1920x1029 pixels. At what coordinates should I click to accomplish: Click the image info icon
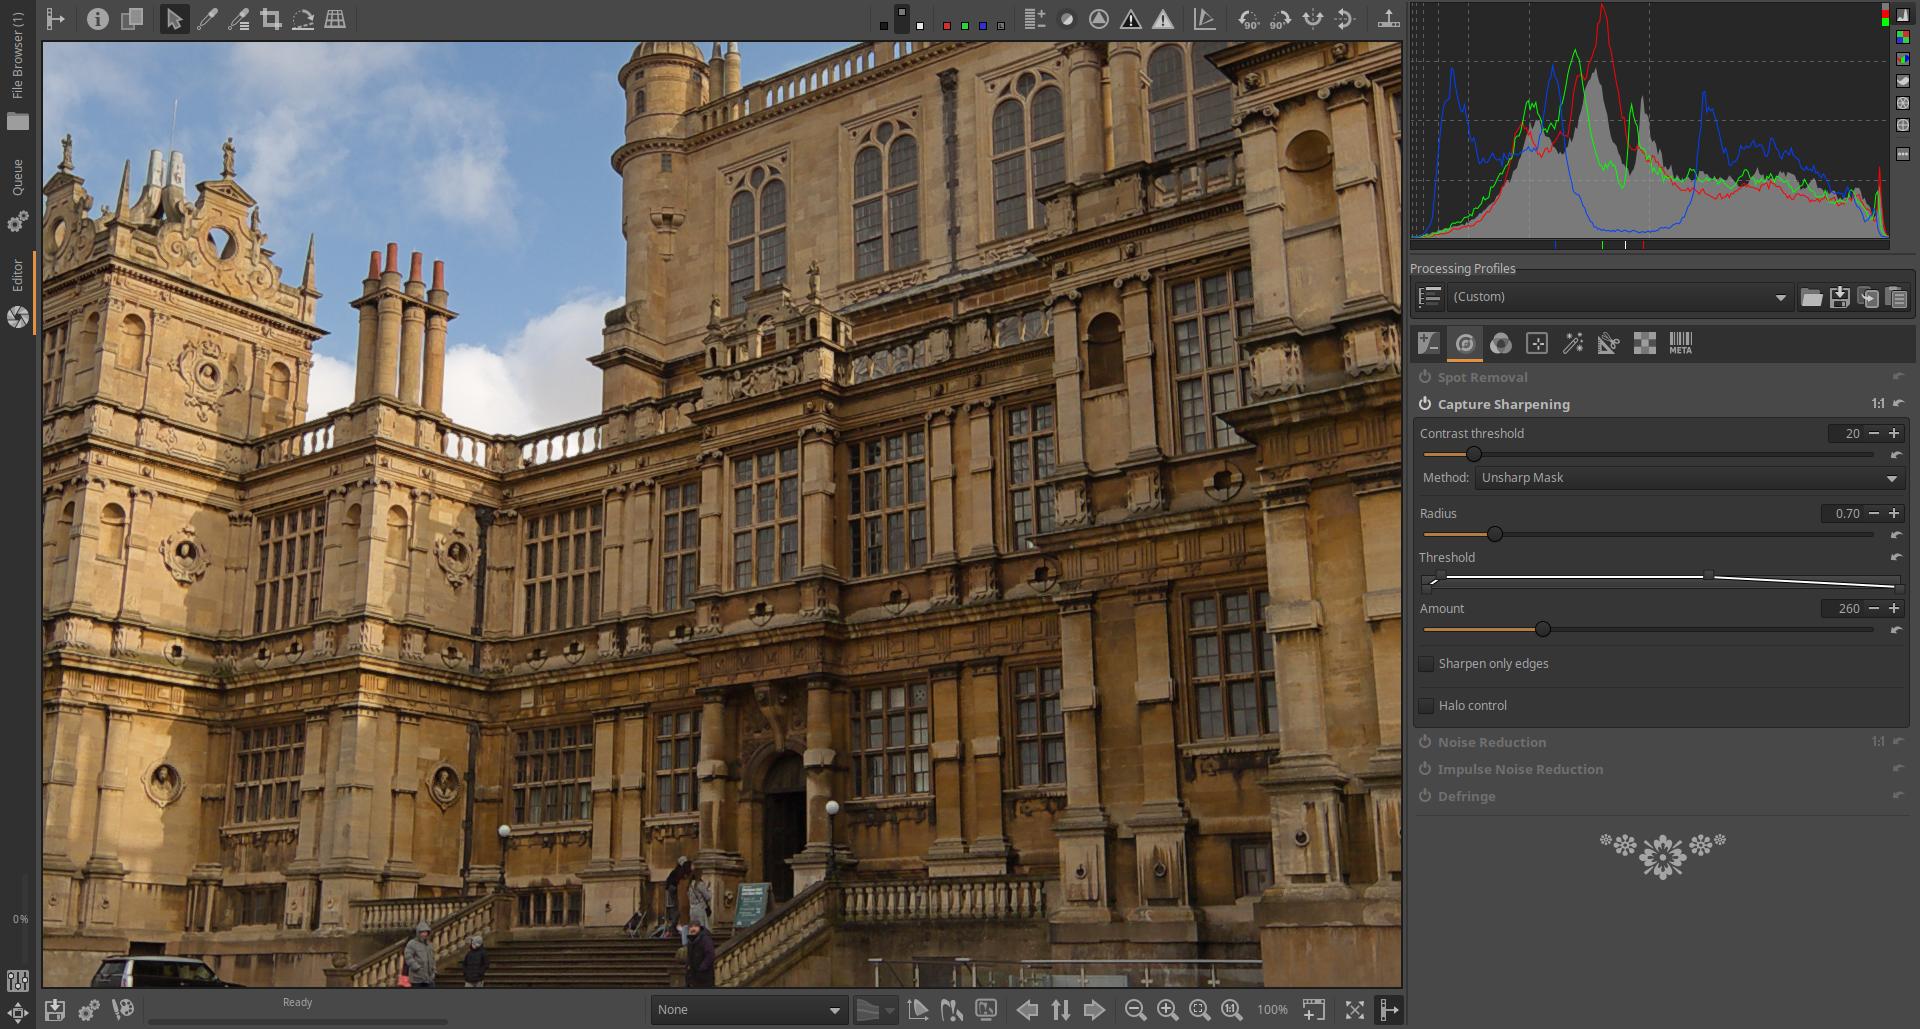(97, 19)
